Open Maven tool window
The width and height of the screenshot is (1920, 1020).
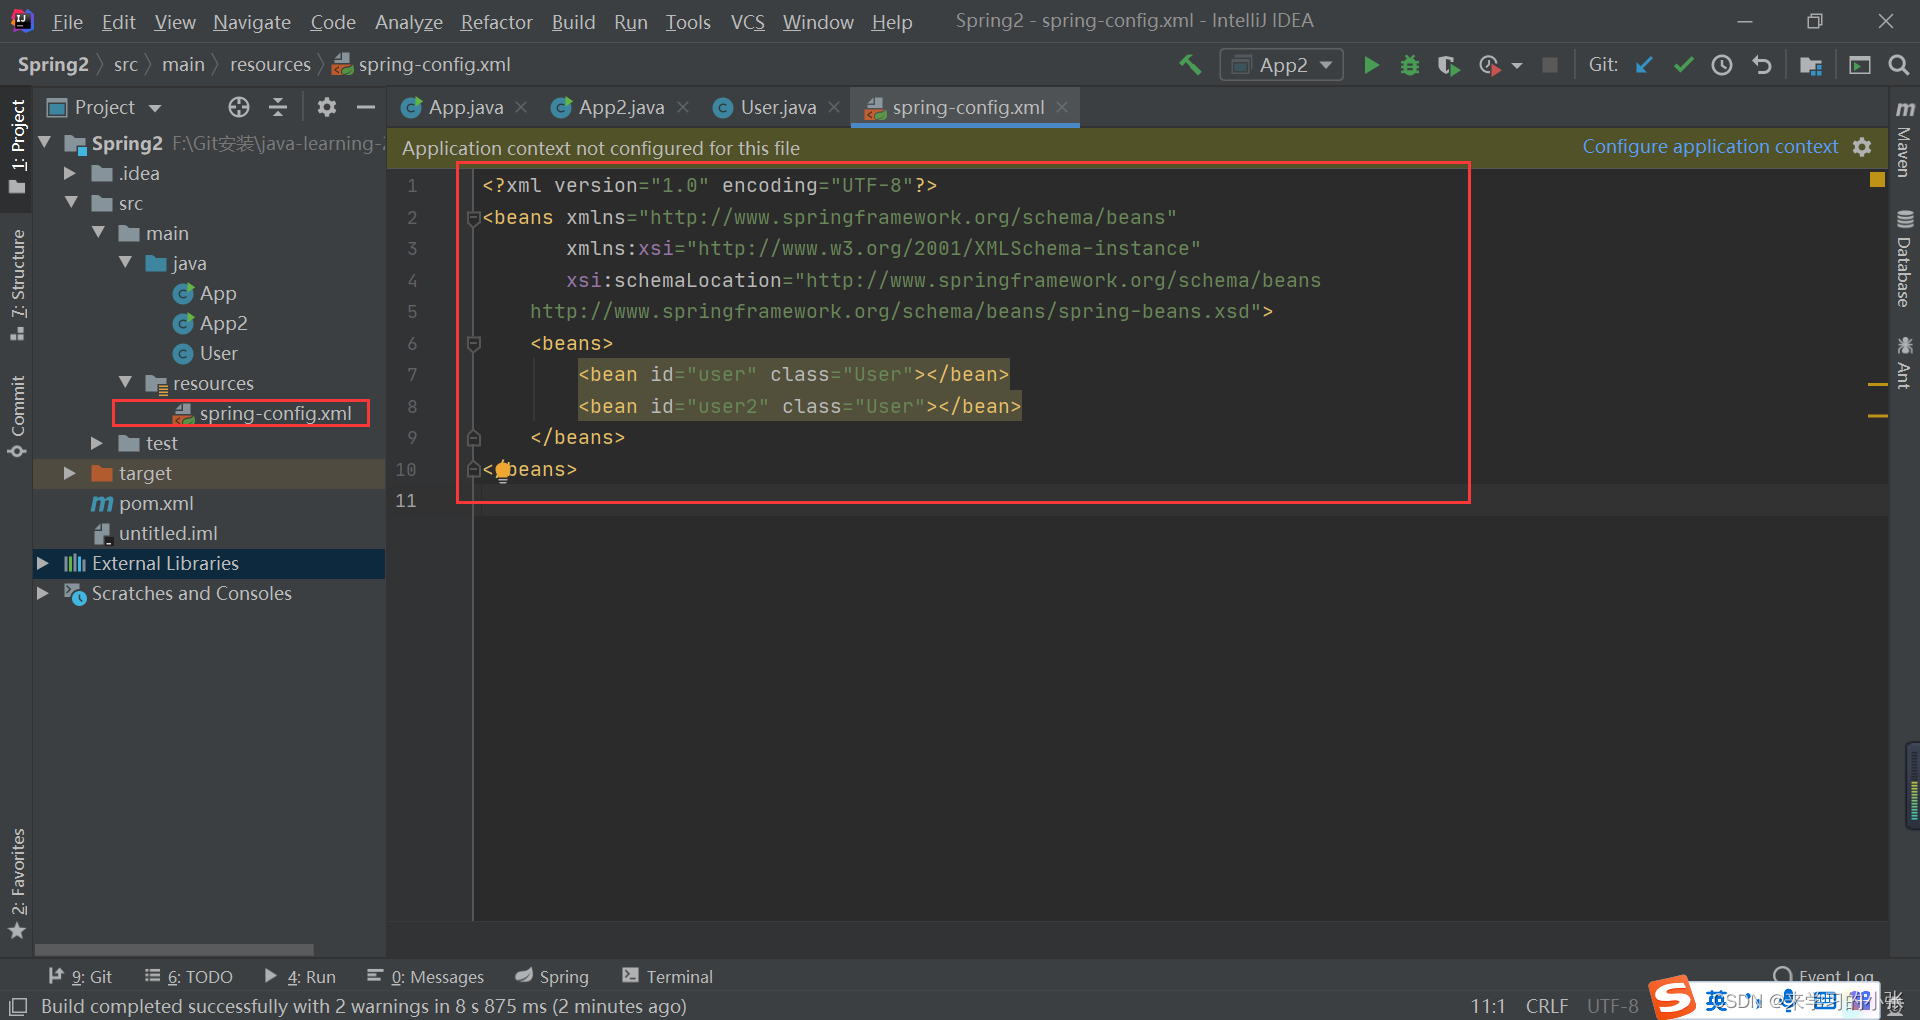point(1904,139)
